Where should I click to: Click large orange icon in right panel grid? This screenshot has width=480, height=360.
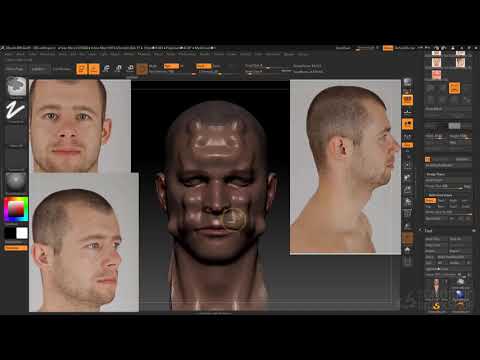pos(454,88)
